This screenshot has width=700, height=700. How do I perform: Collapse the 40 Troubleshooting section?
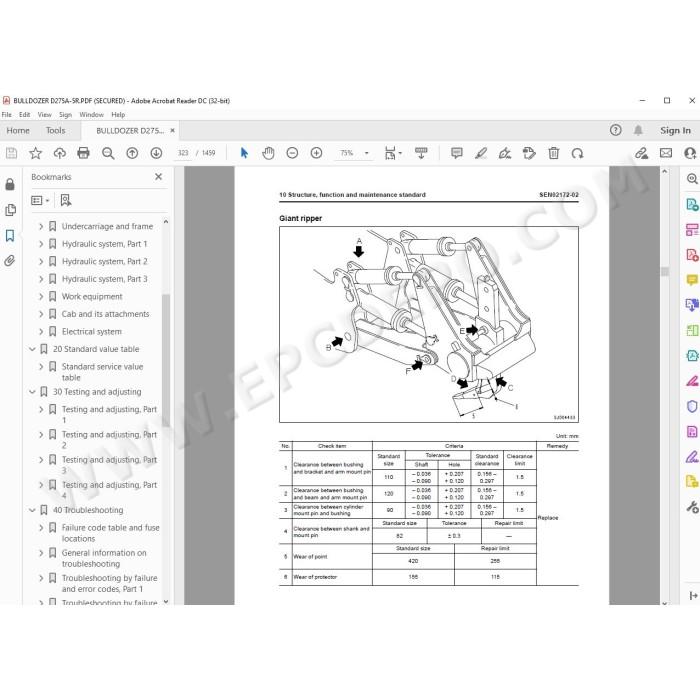click(32, 510)
